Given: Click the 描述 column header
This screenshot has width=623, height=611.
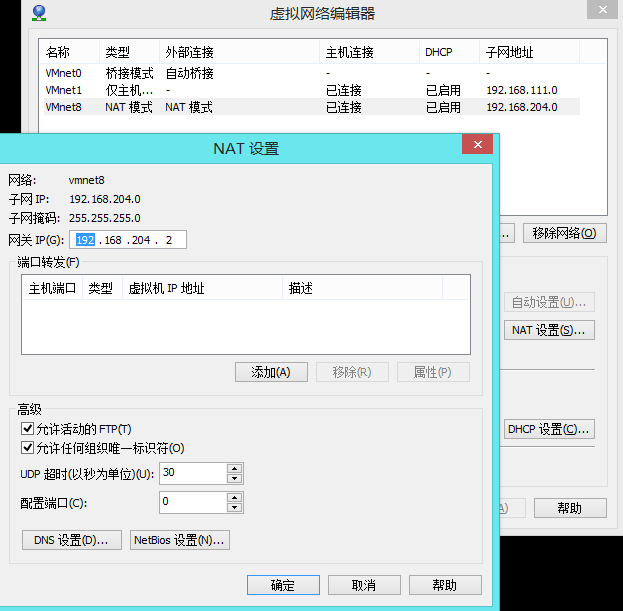Looking at the screenshot, I should [362, 288].
